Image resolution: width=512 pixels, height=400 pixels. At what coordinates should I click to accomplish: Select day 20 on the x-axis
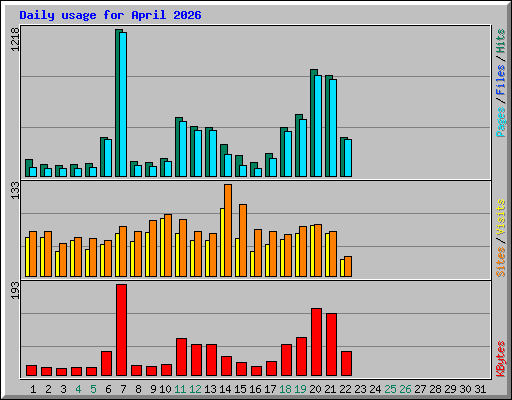[316, 389]
